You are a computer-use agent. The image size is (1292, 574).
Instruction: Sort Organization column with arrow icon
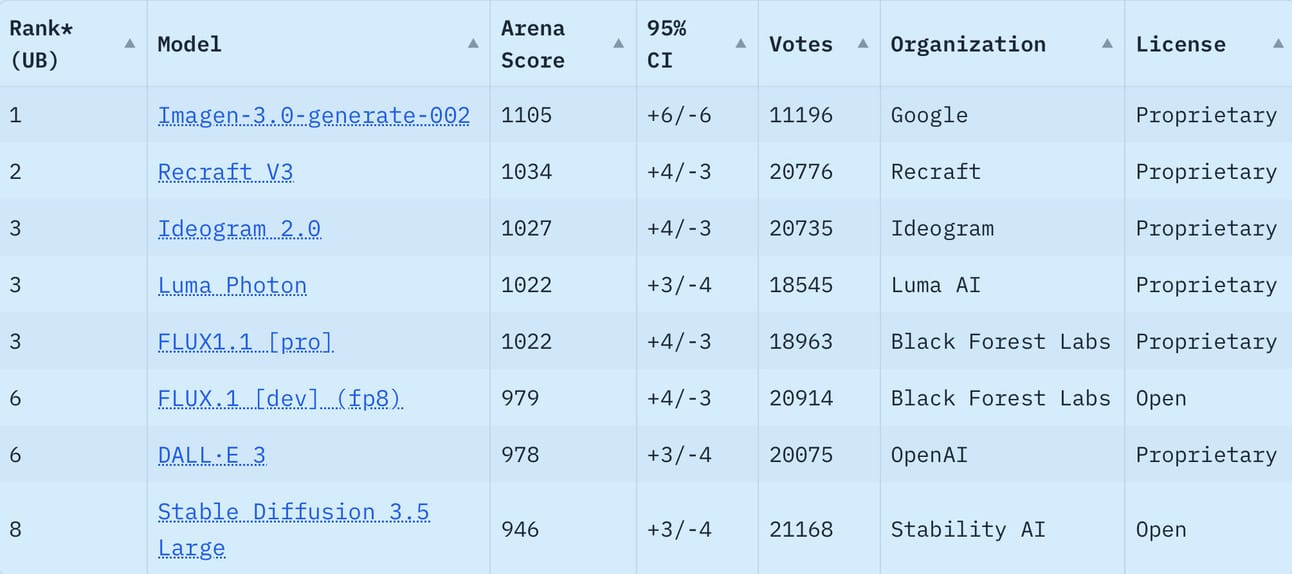[x=1107, y=44]
